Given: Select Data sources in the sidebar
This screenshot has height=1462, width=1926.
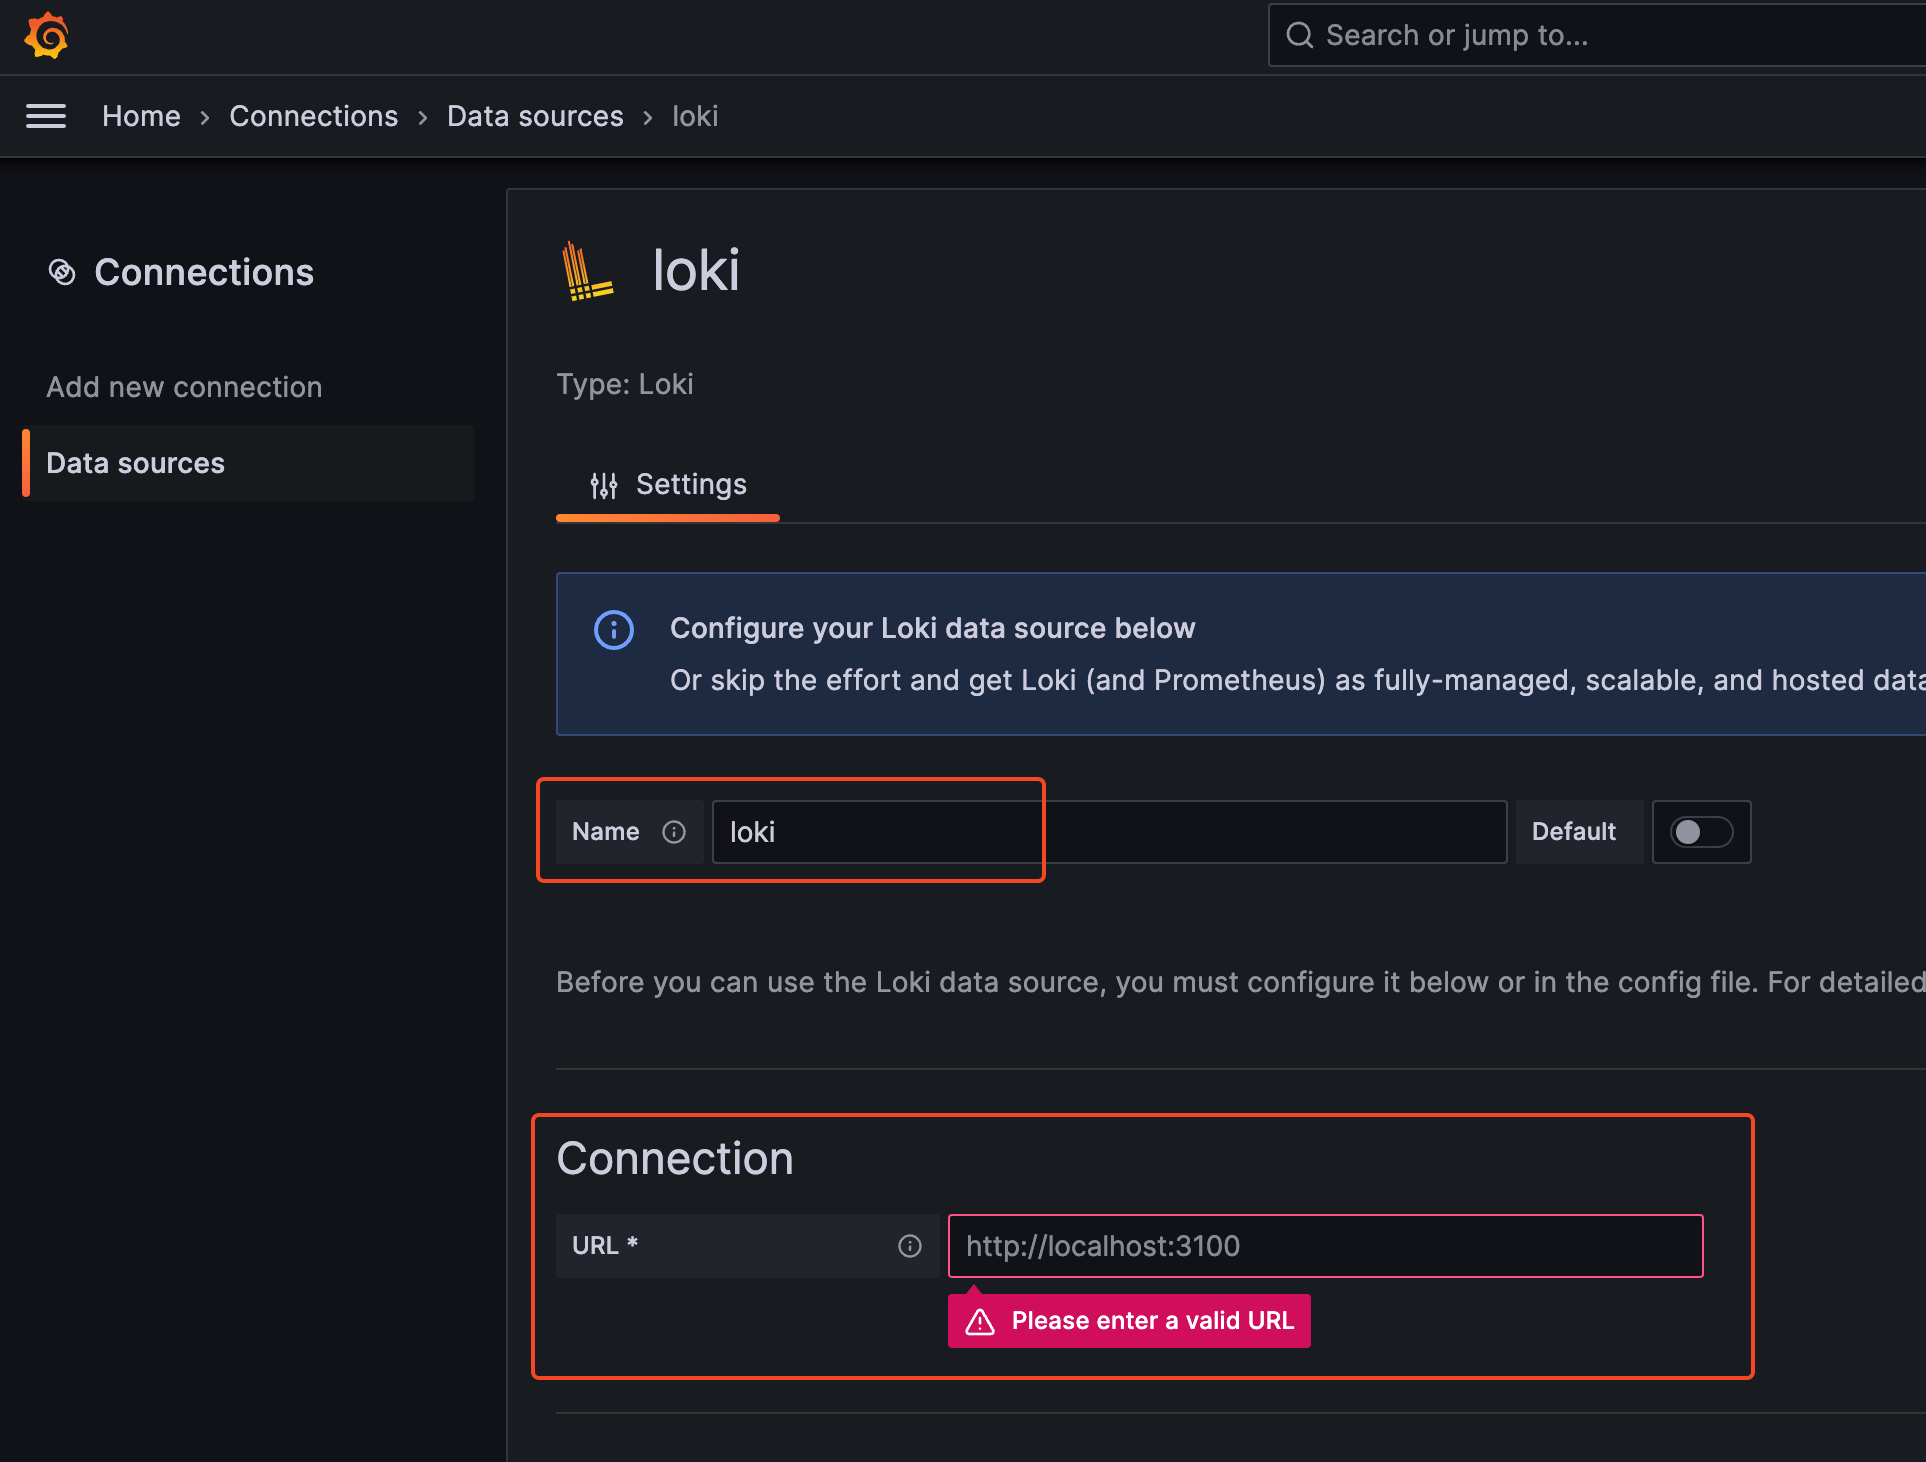Looking at the screenshot, I should pos(136,463).
